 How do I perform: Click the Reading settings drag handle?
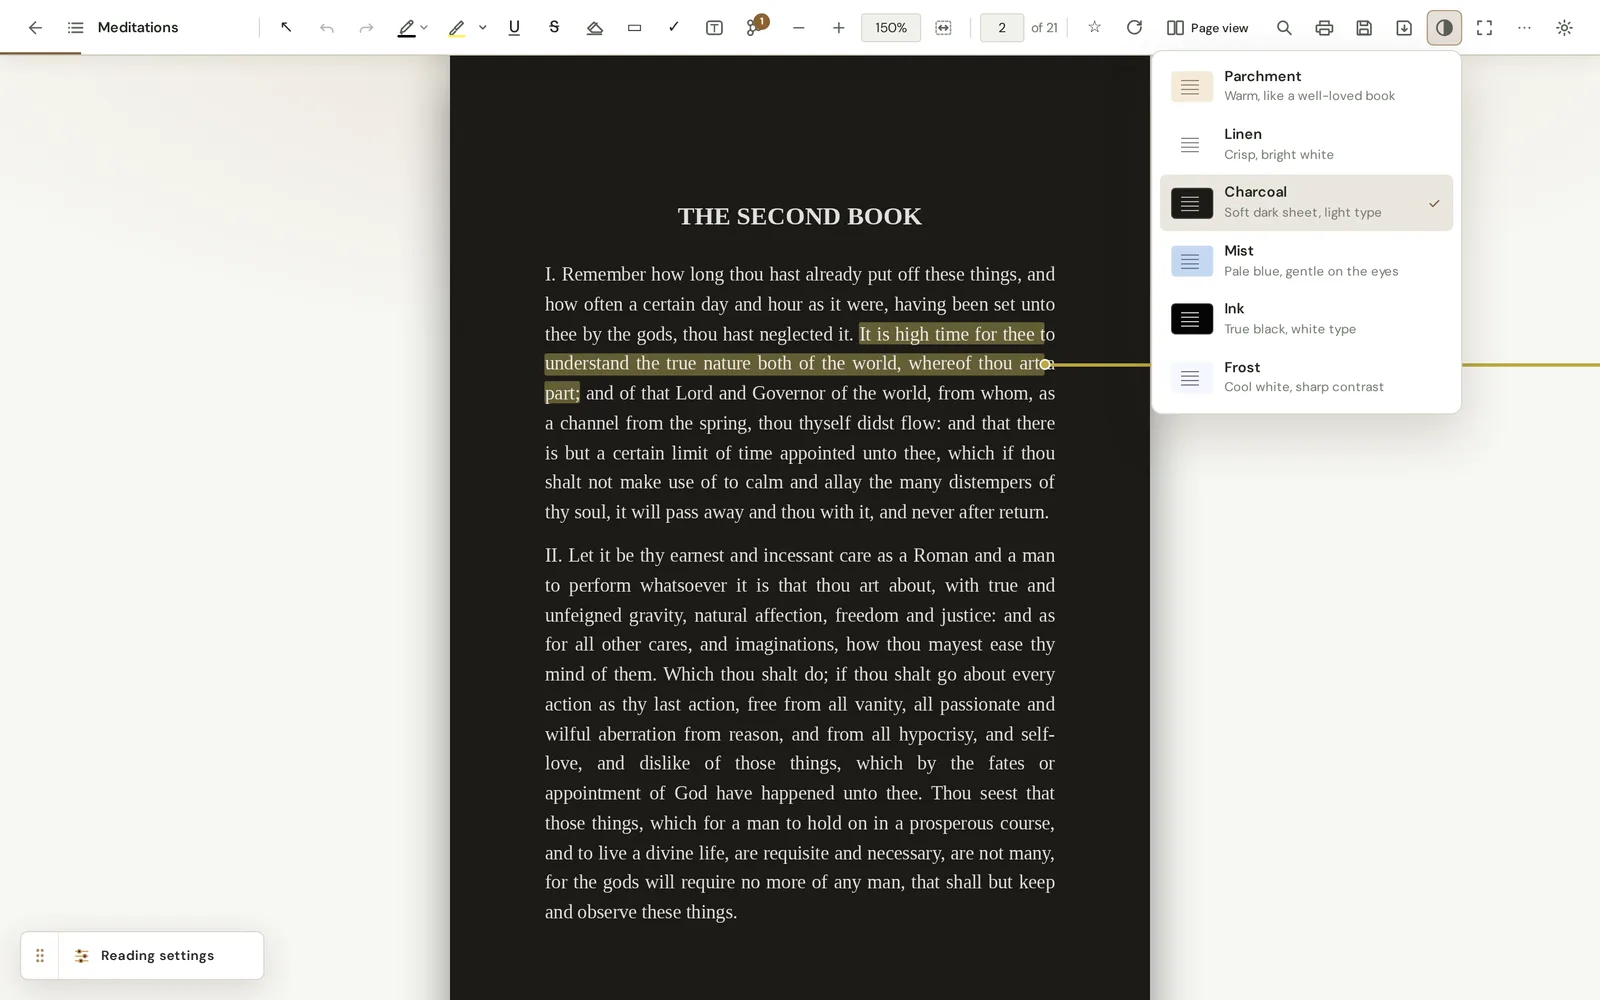point(40,956)
